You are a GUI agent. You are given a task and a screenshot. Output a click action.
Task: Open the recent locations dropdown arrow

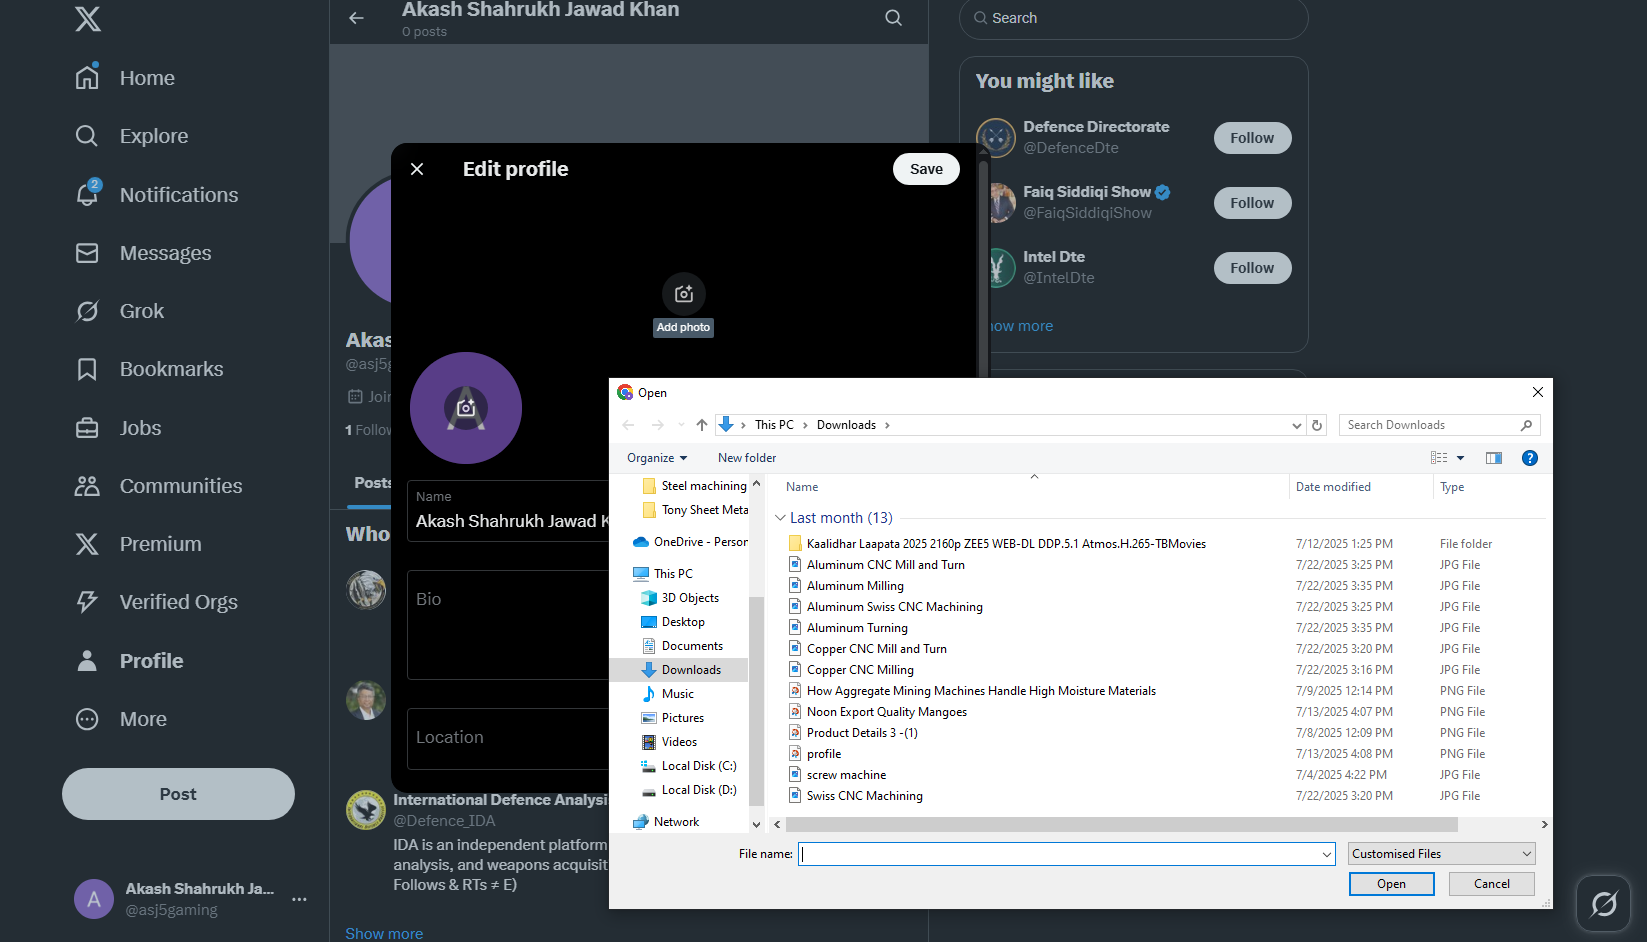tap(682, 425)
